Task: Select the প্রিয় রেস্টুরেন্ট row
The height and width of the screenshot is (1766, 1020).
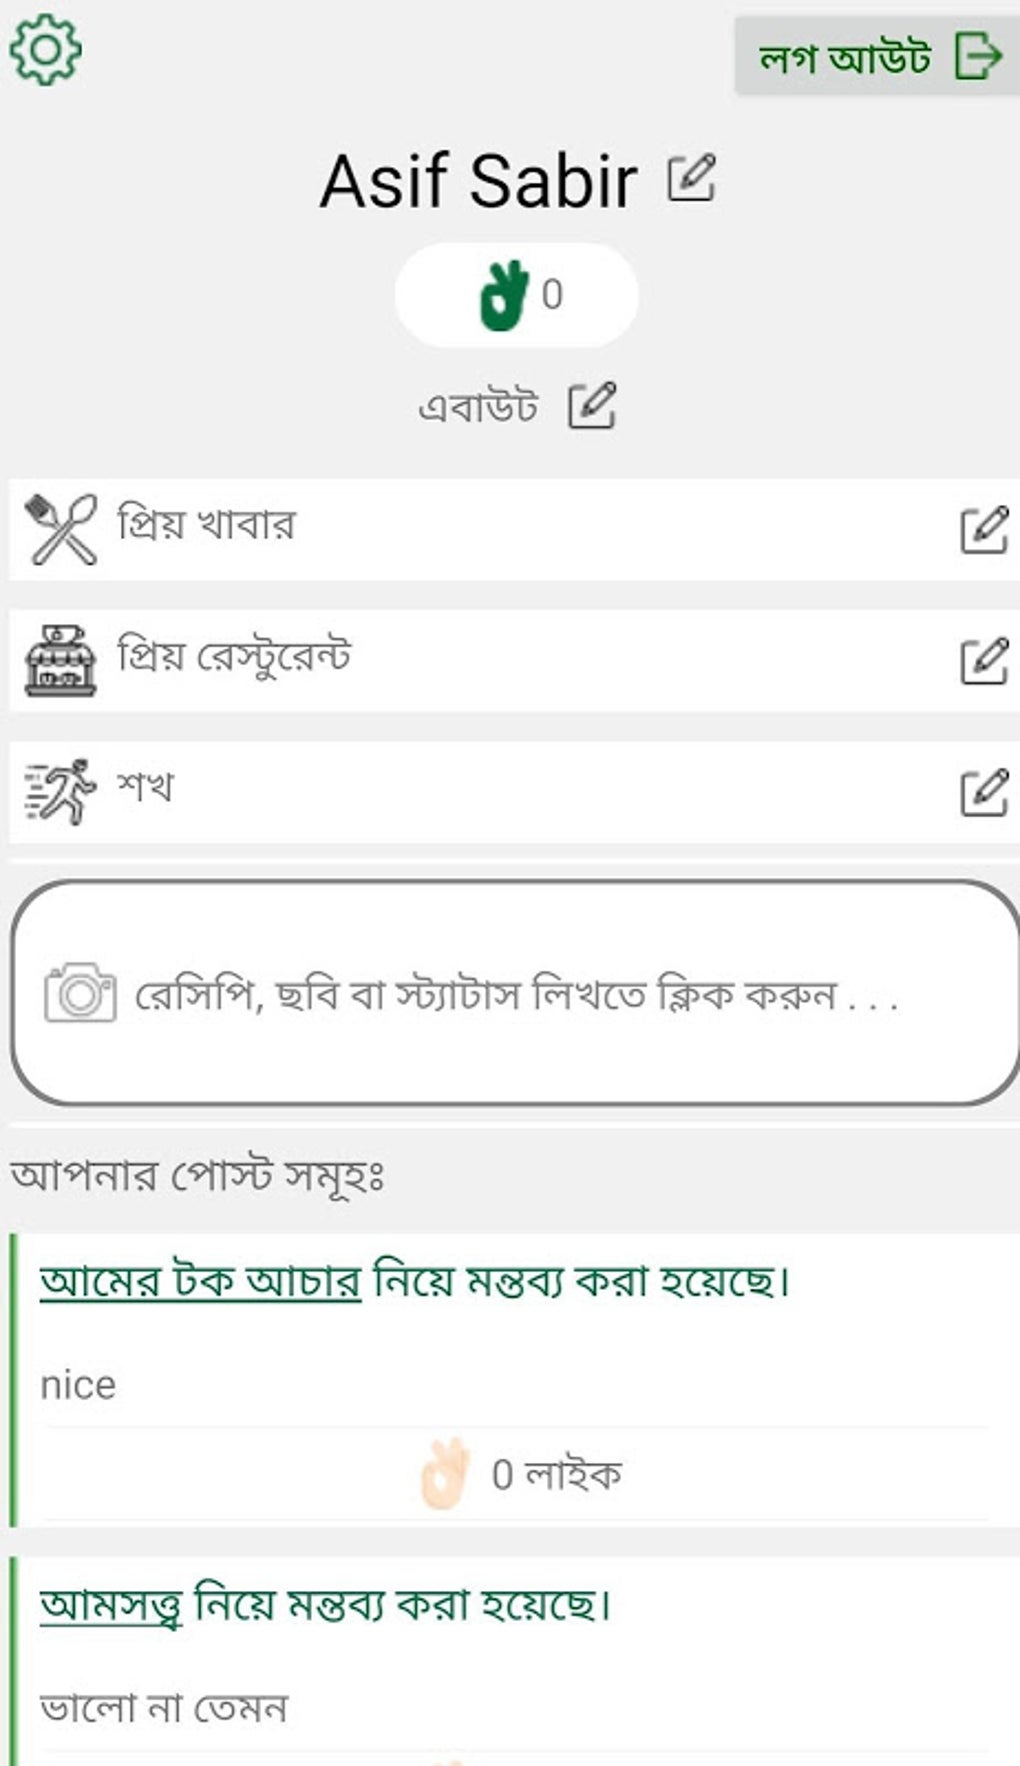Action: point(500,660)
